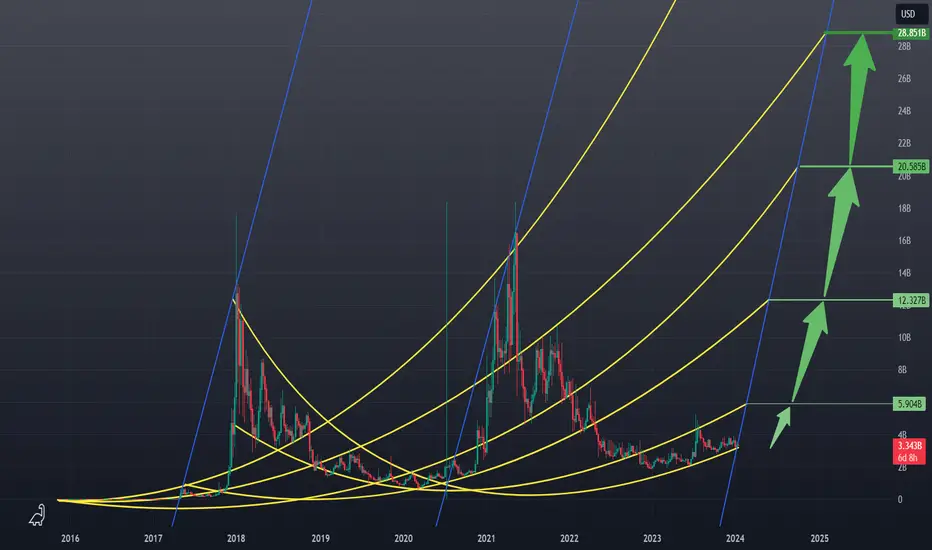The image size is (932, 550).
Task: Click the 22B price axis label
Action: (904, 143)
